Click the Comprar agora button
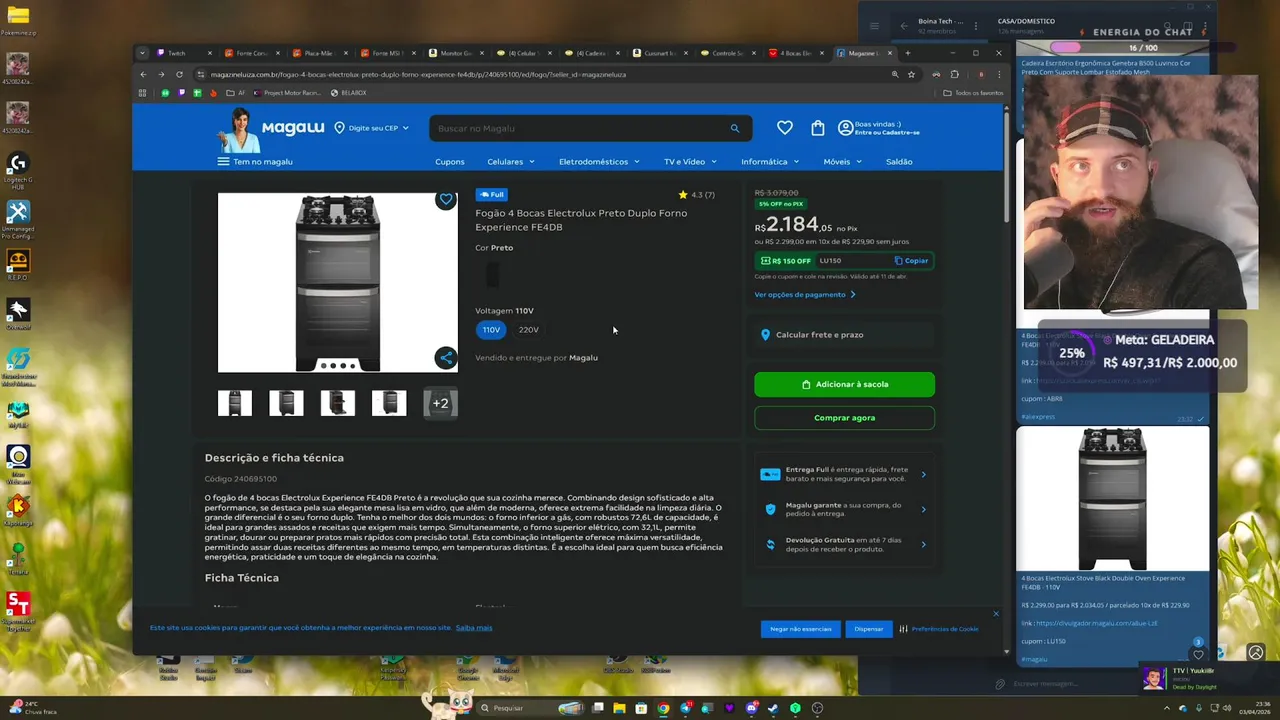 (x=844, y=418)
